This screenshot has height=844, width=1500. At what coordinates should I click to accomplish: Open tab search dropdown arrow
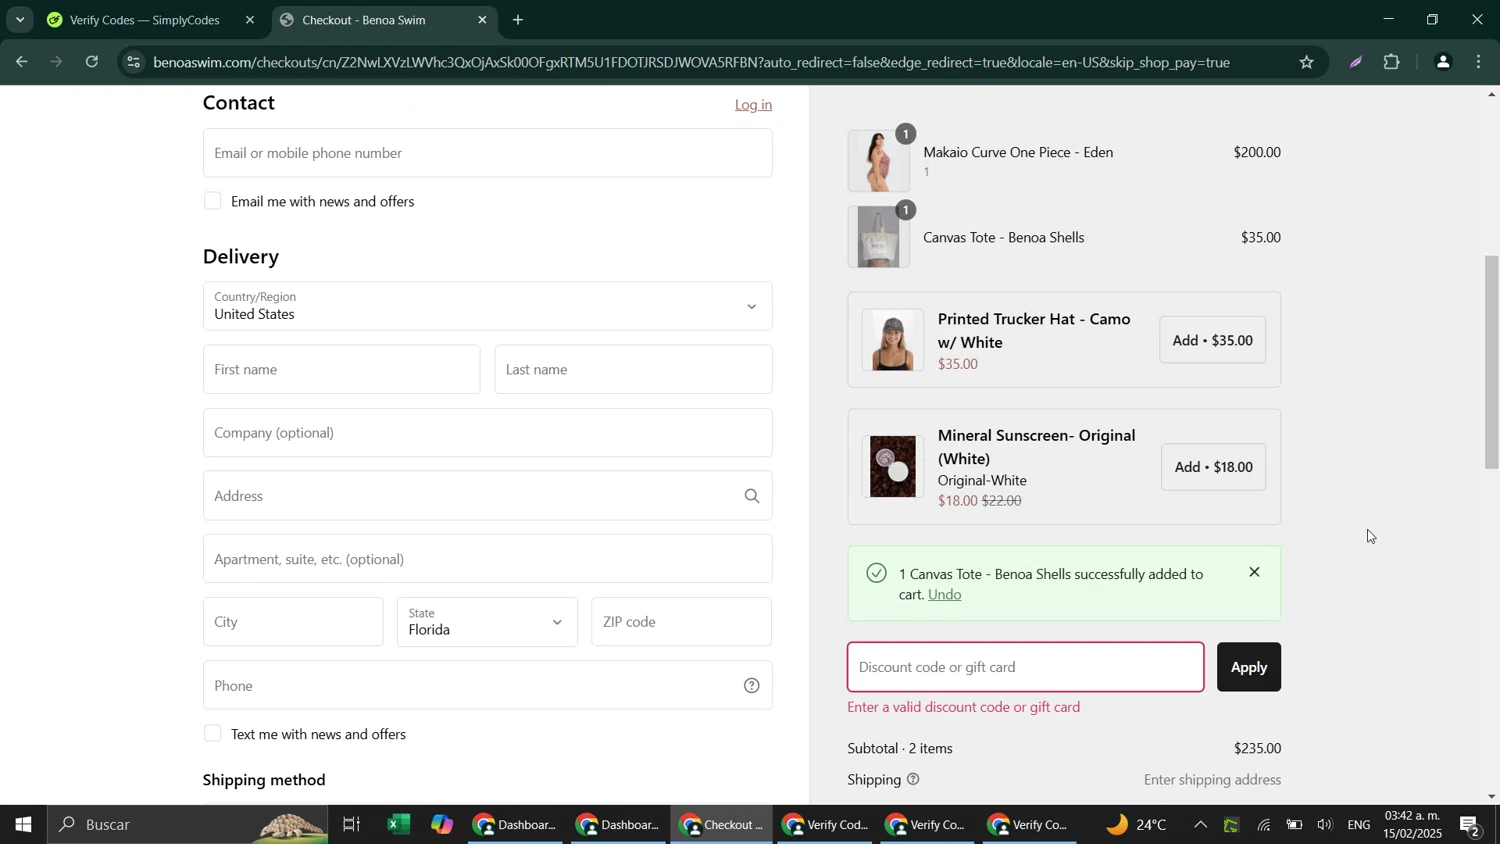[20, 20]
